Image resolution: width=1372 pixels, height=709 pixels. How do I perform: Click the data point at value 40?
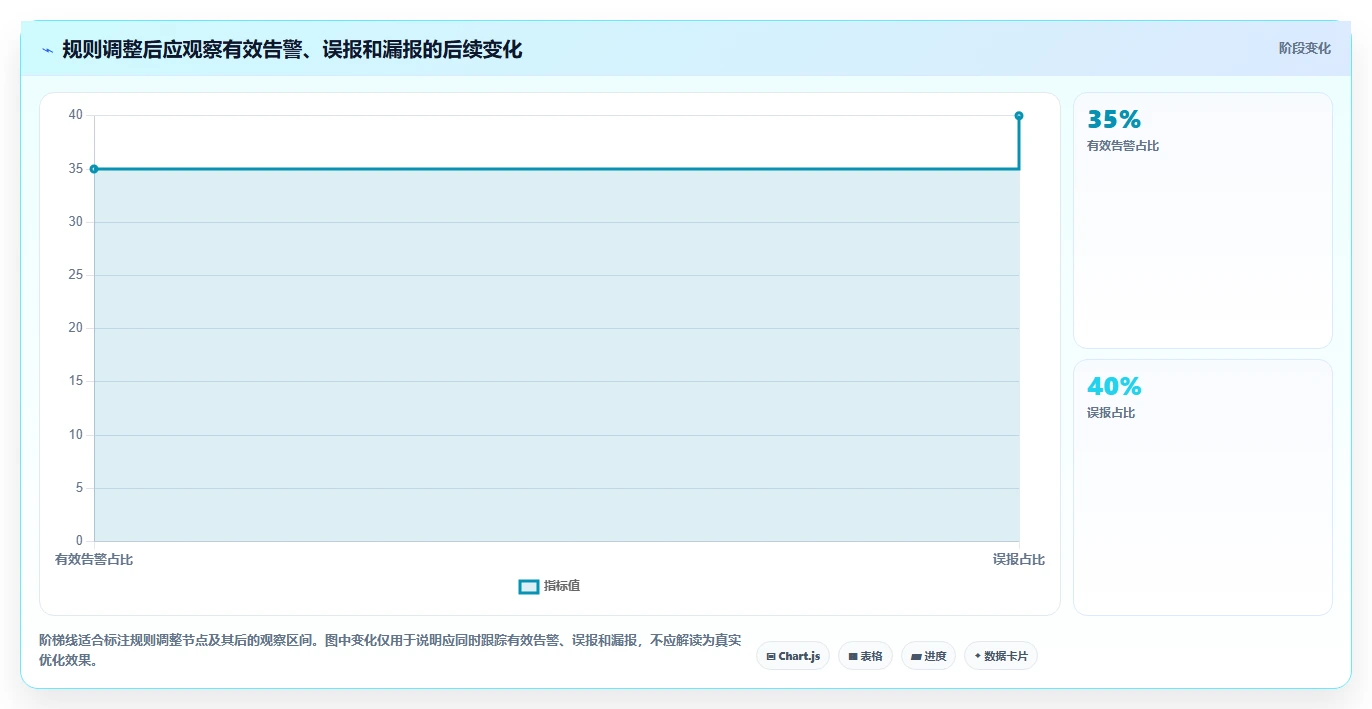tap(1019, 116)
